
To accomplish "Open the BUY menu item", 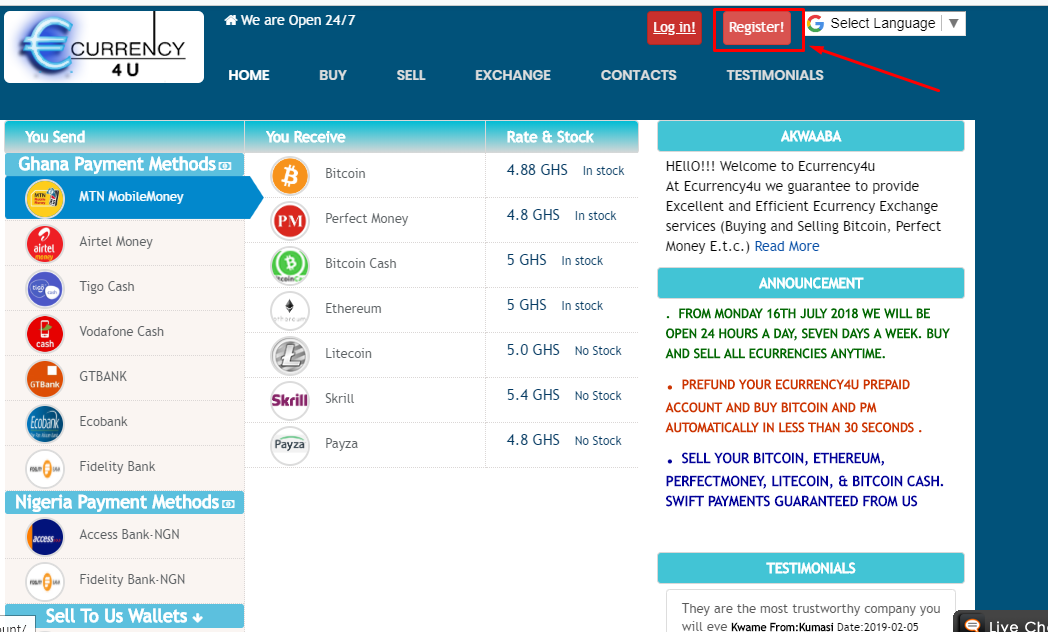I will tap(333, 75).
